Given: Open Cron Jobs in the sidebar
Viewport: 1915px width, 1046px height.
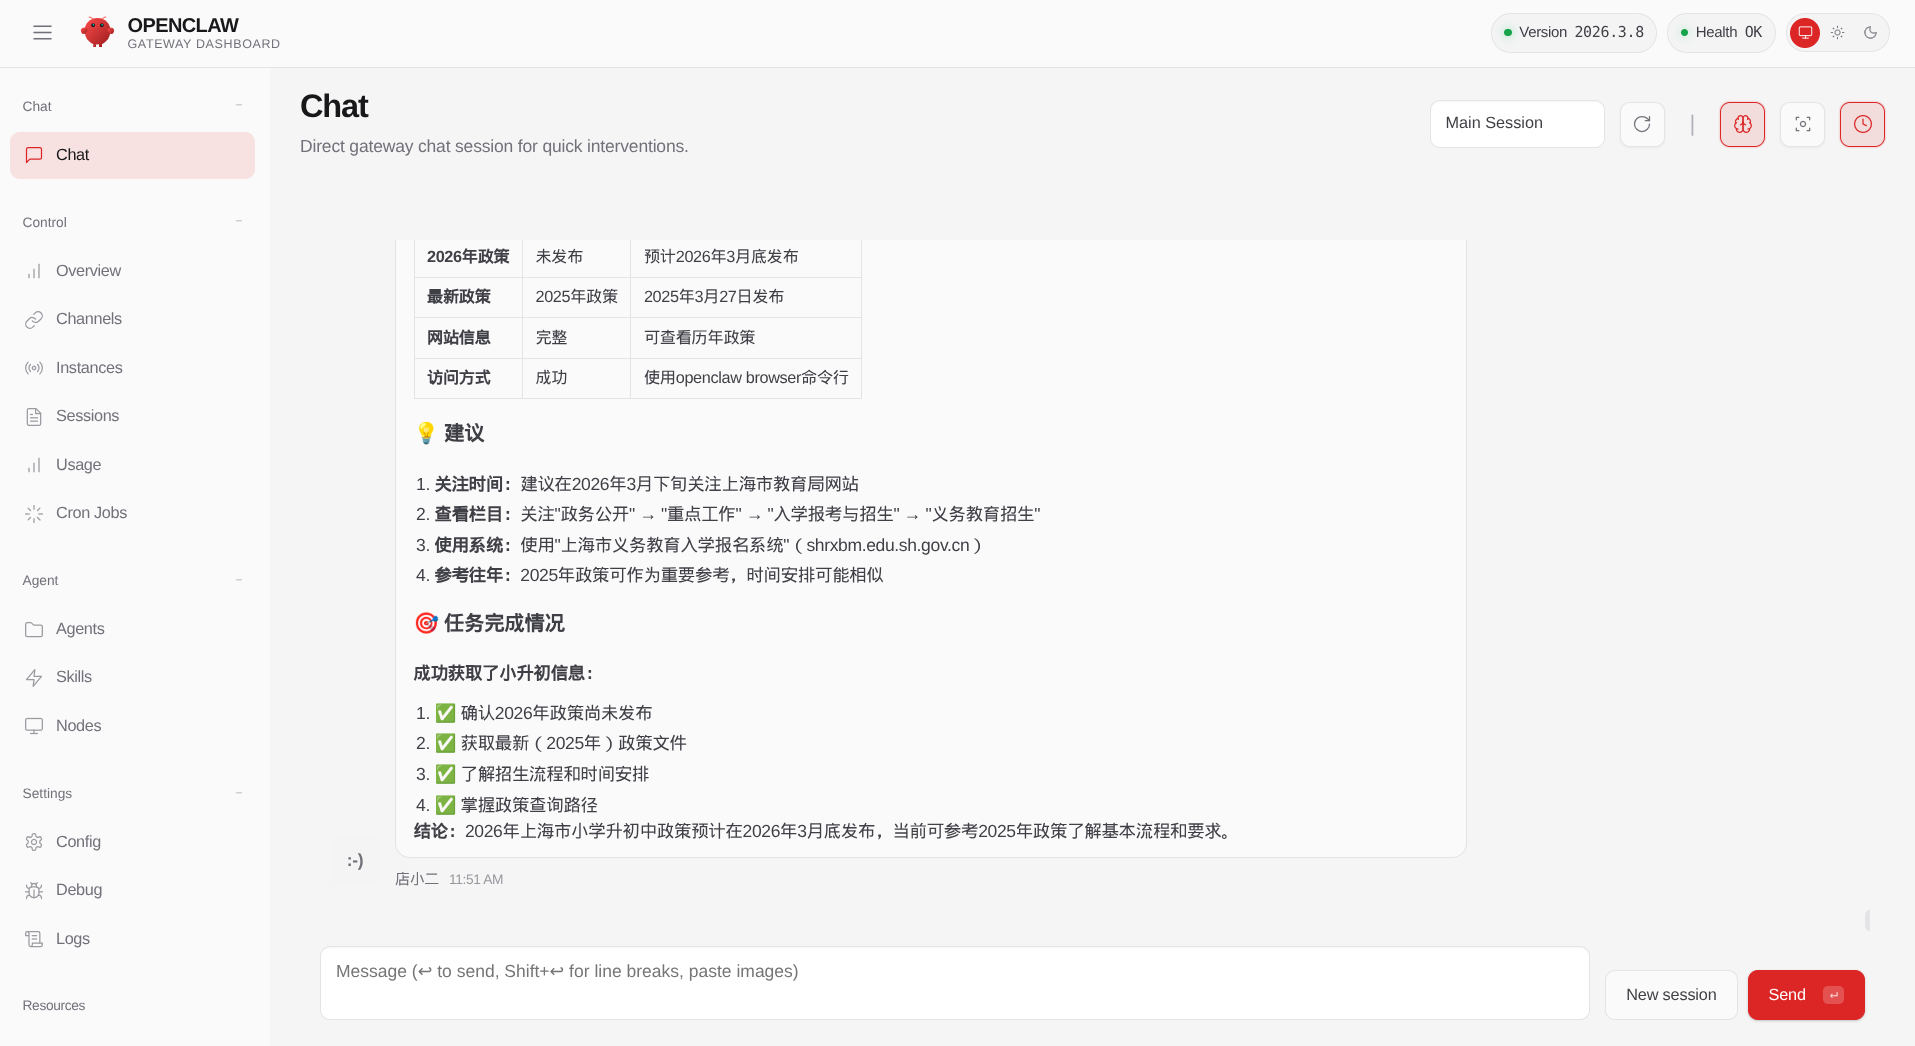Looking at the screenshot, I should click(91, 513).
